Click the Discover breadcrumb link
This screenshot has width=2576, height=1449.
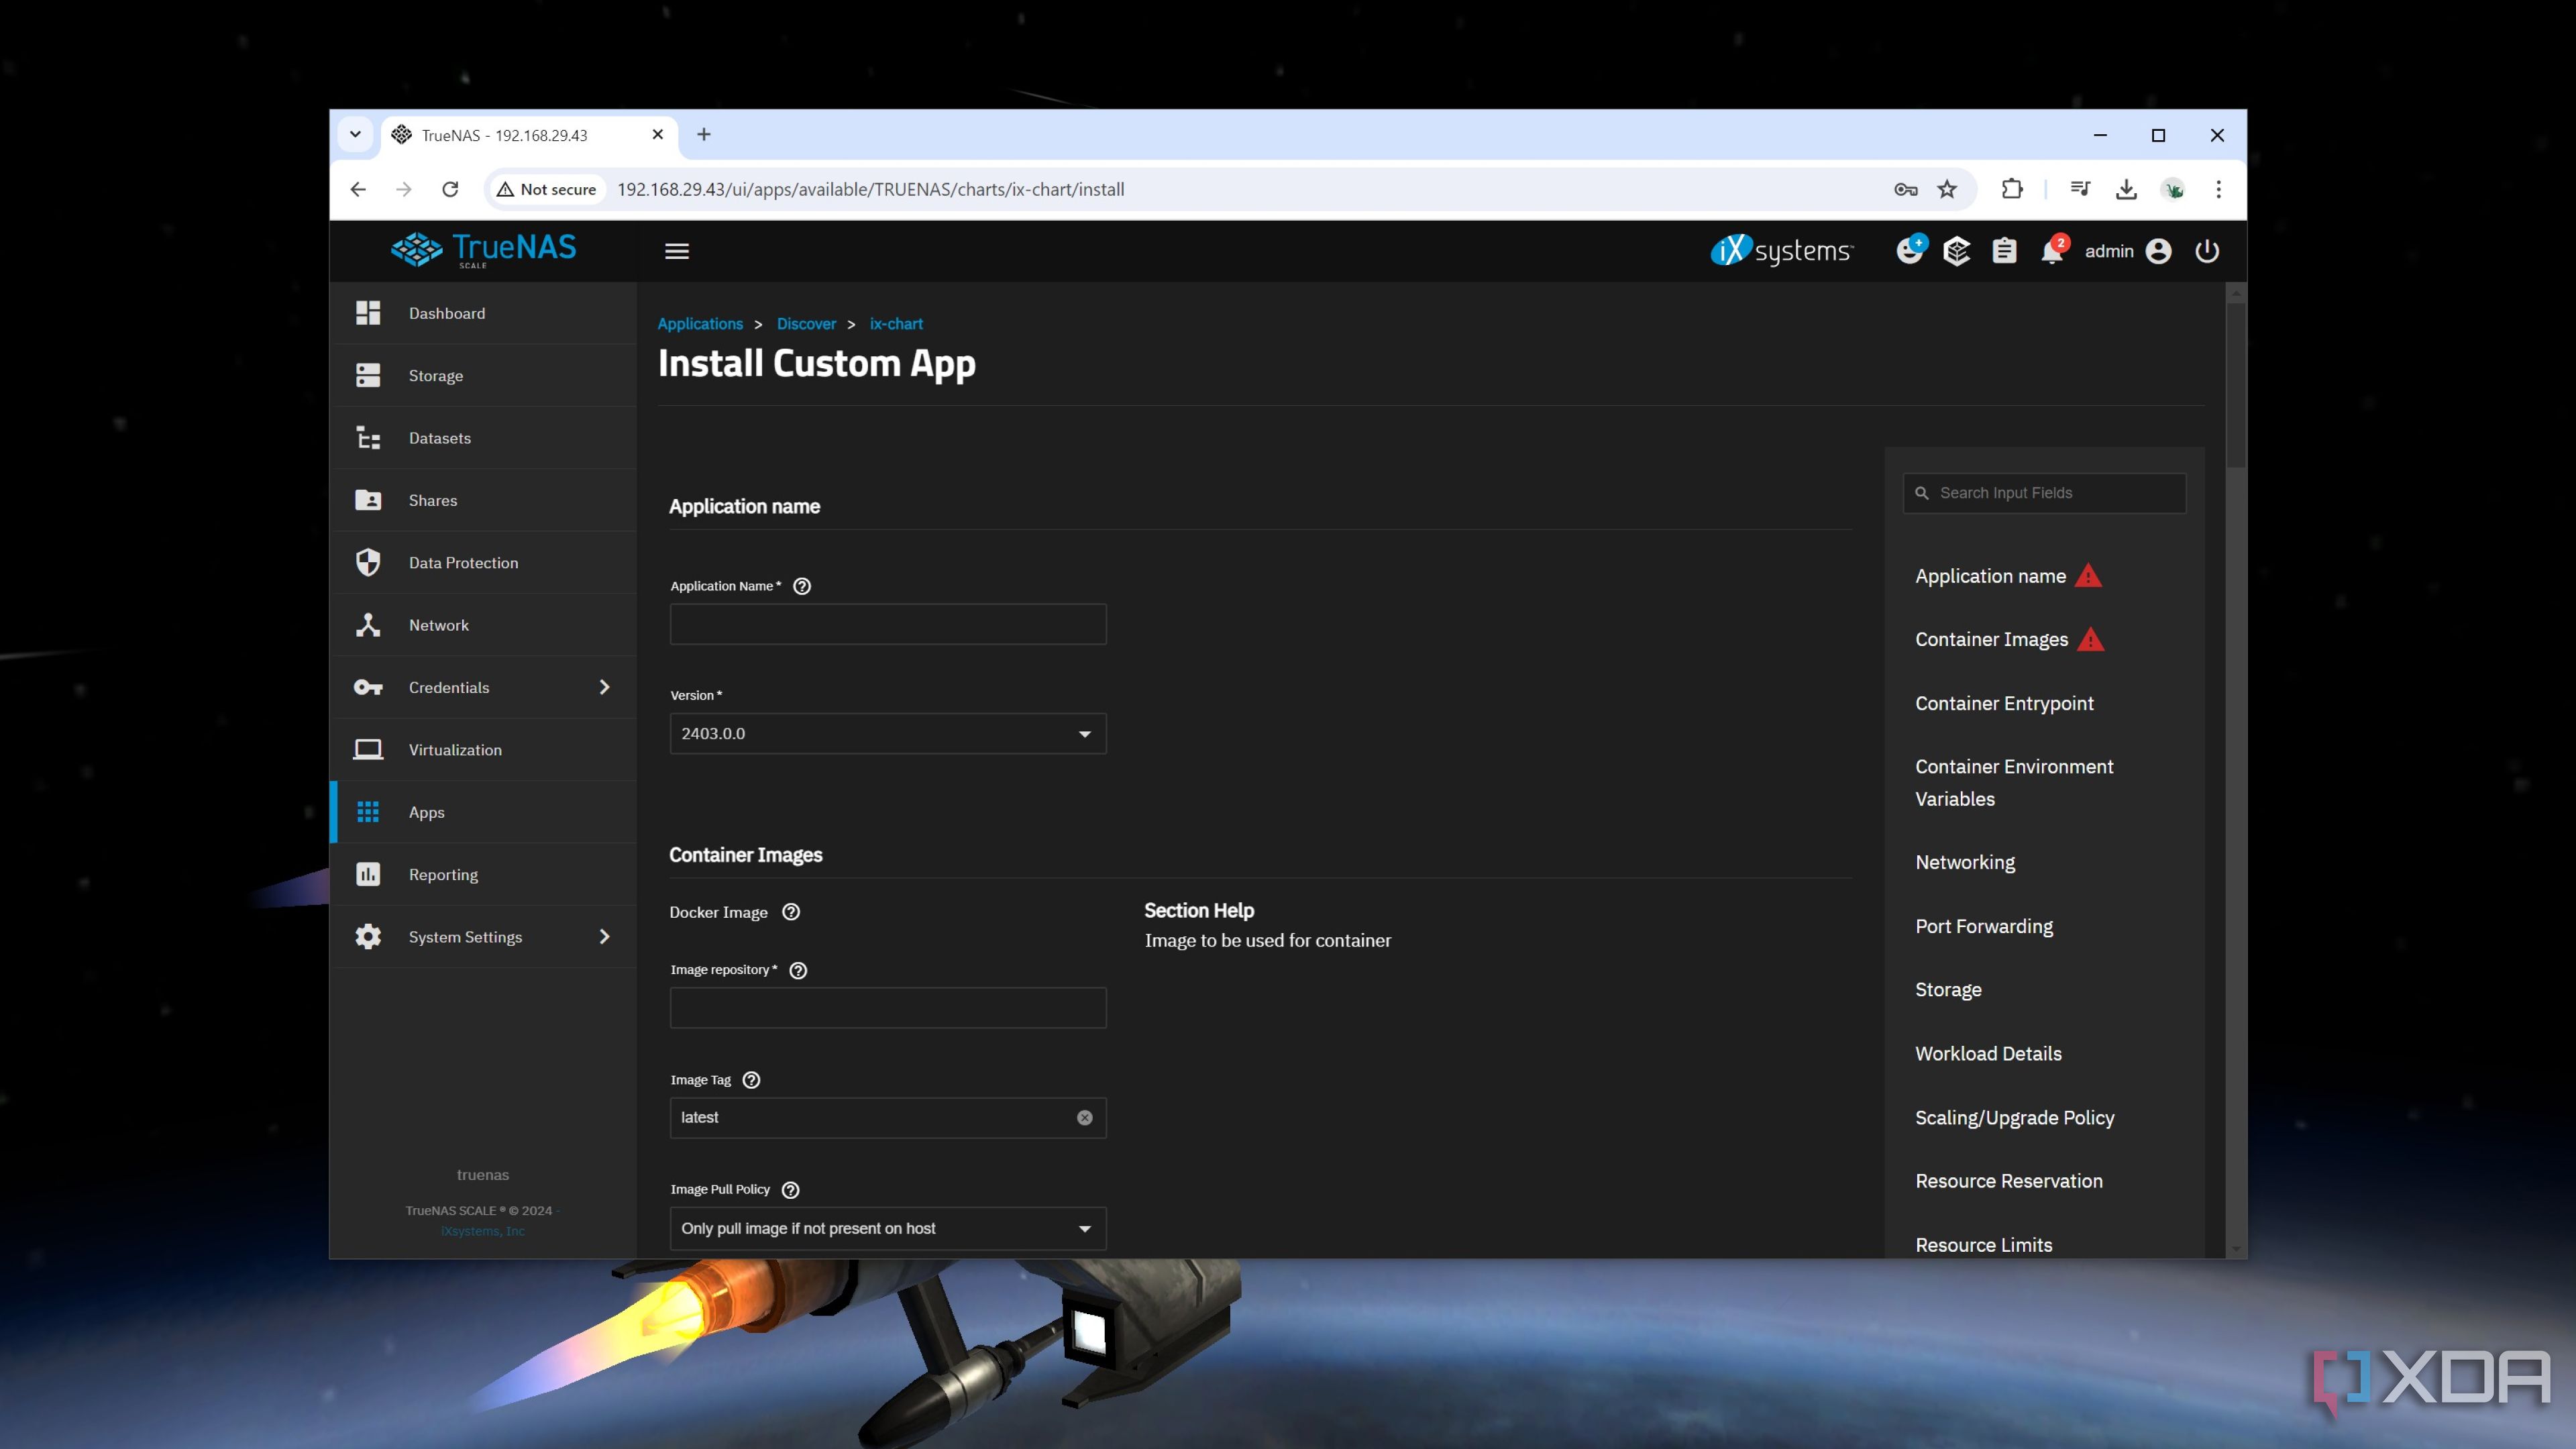[x=806, y=324]
